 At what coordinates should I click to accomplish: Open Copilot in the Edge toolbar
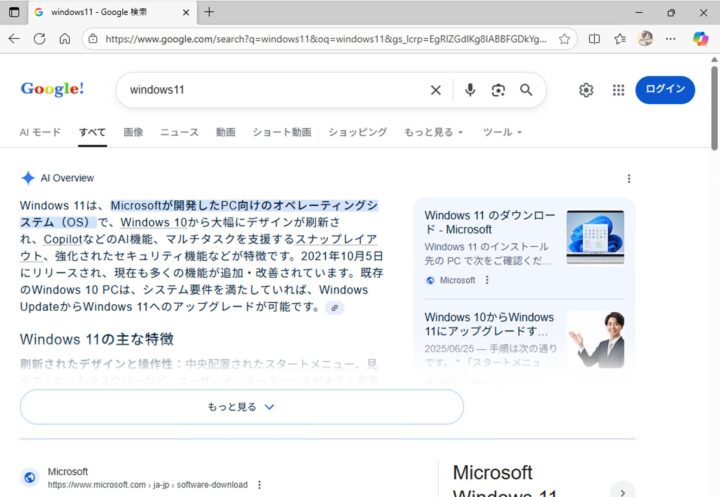pyautogui.click(x=700, y=39)
